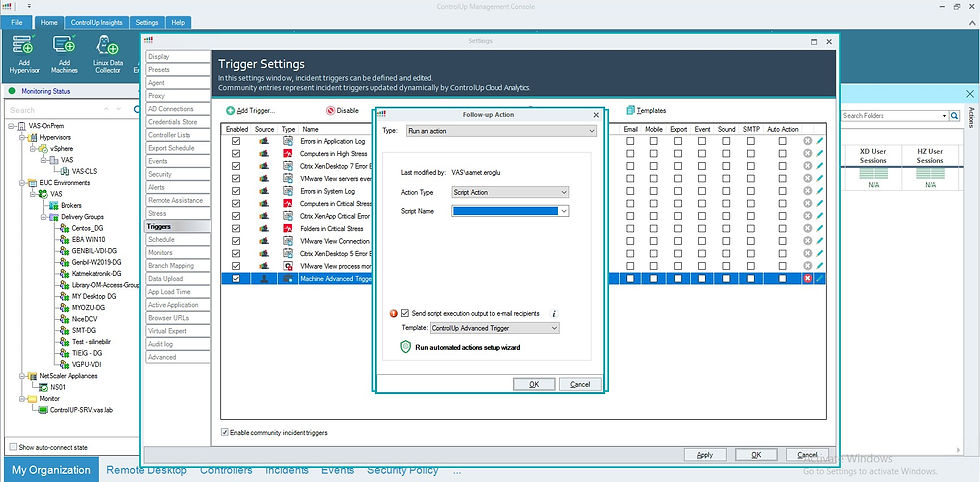Viewport: 980px width, 482px height.
Task: Uncheck Enabled for Machine Advanced Trigger
Action: pos(236,279)
